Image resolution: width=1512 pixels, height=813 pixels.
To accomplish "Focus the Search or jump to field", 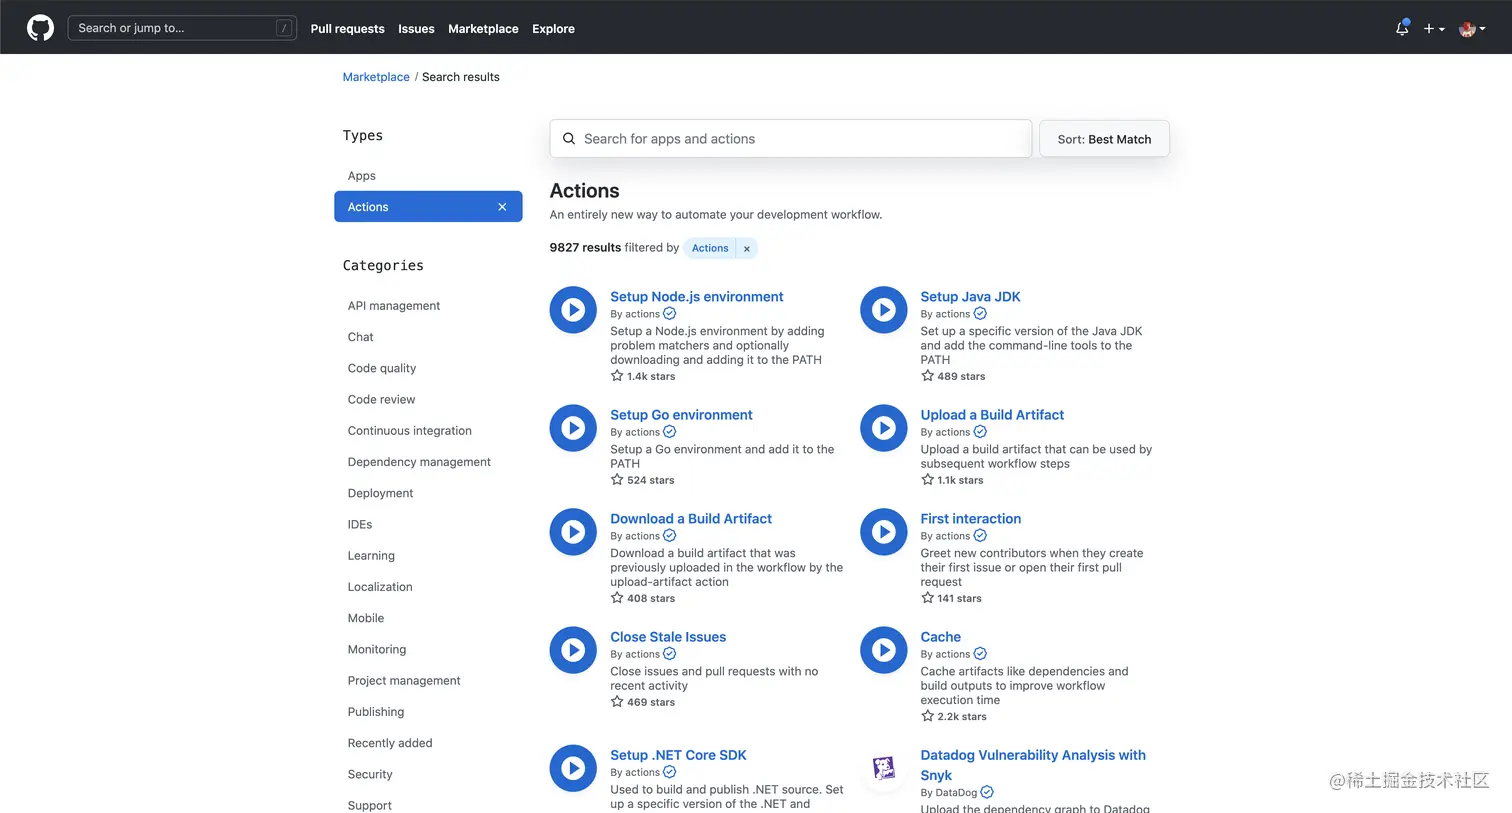I will click(x=182, y=28).
